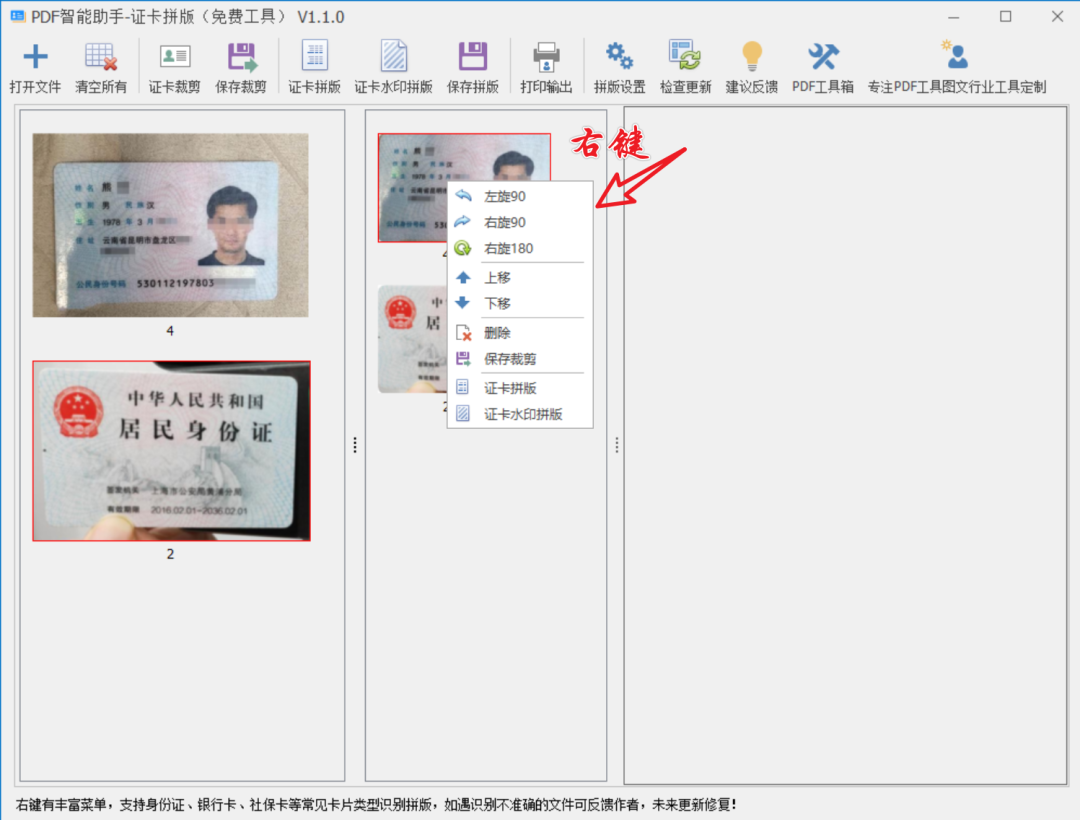Image resolution: width=1080 pixels, height=820 pixels.
Task: Select the 证卡裁剪 card crop tool
Action: point(175,58)
